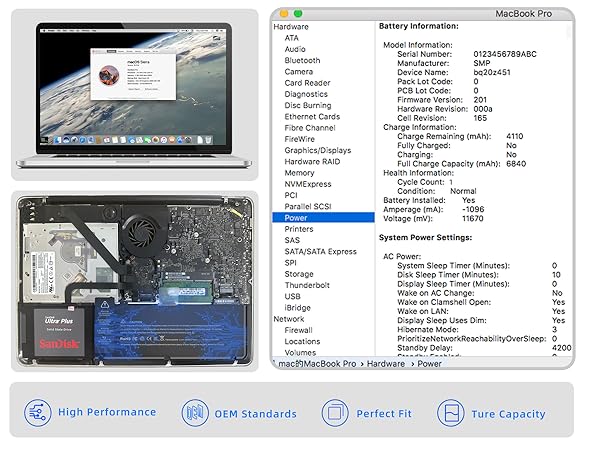
Task: Click serial number value 0123456789ABC
Action: pos(505,54)
